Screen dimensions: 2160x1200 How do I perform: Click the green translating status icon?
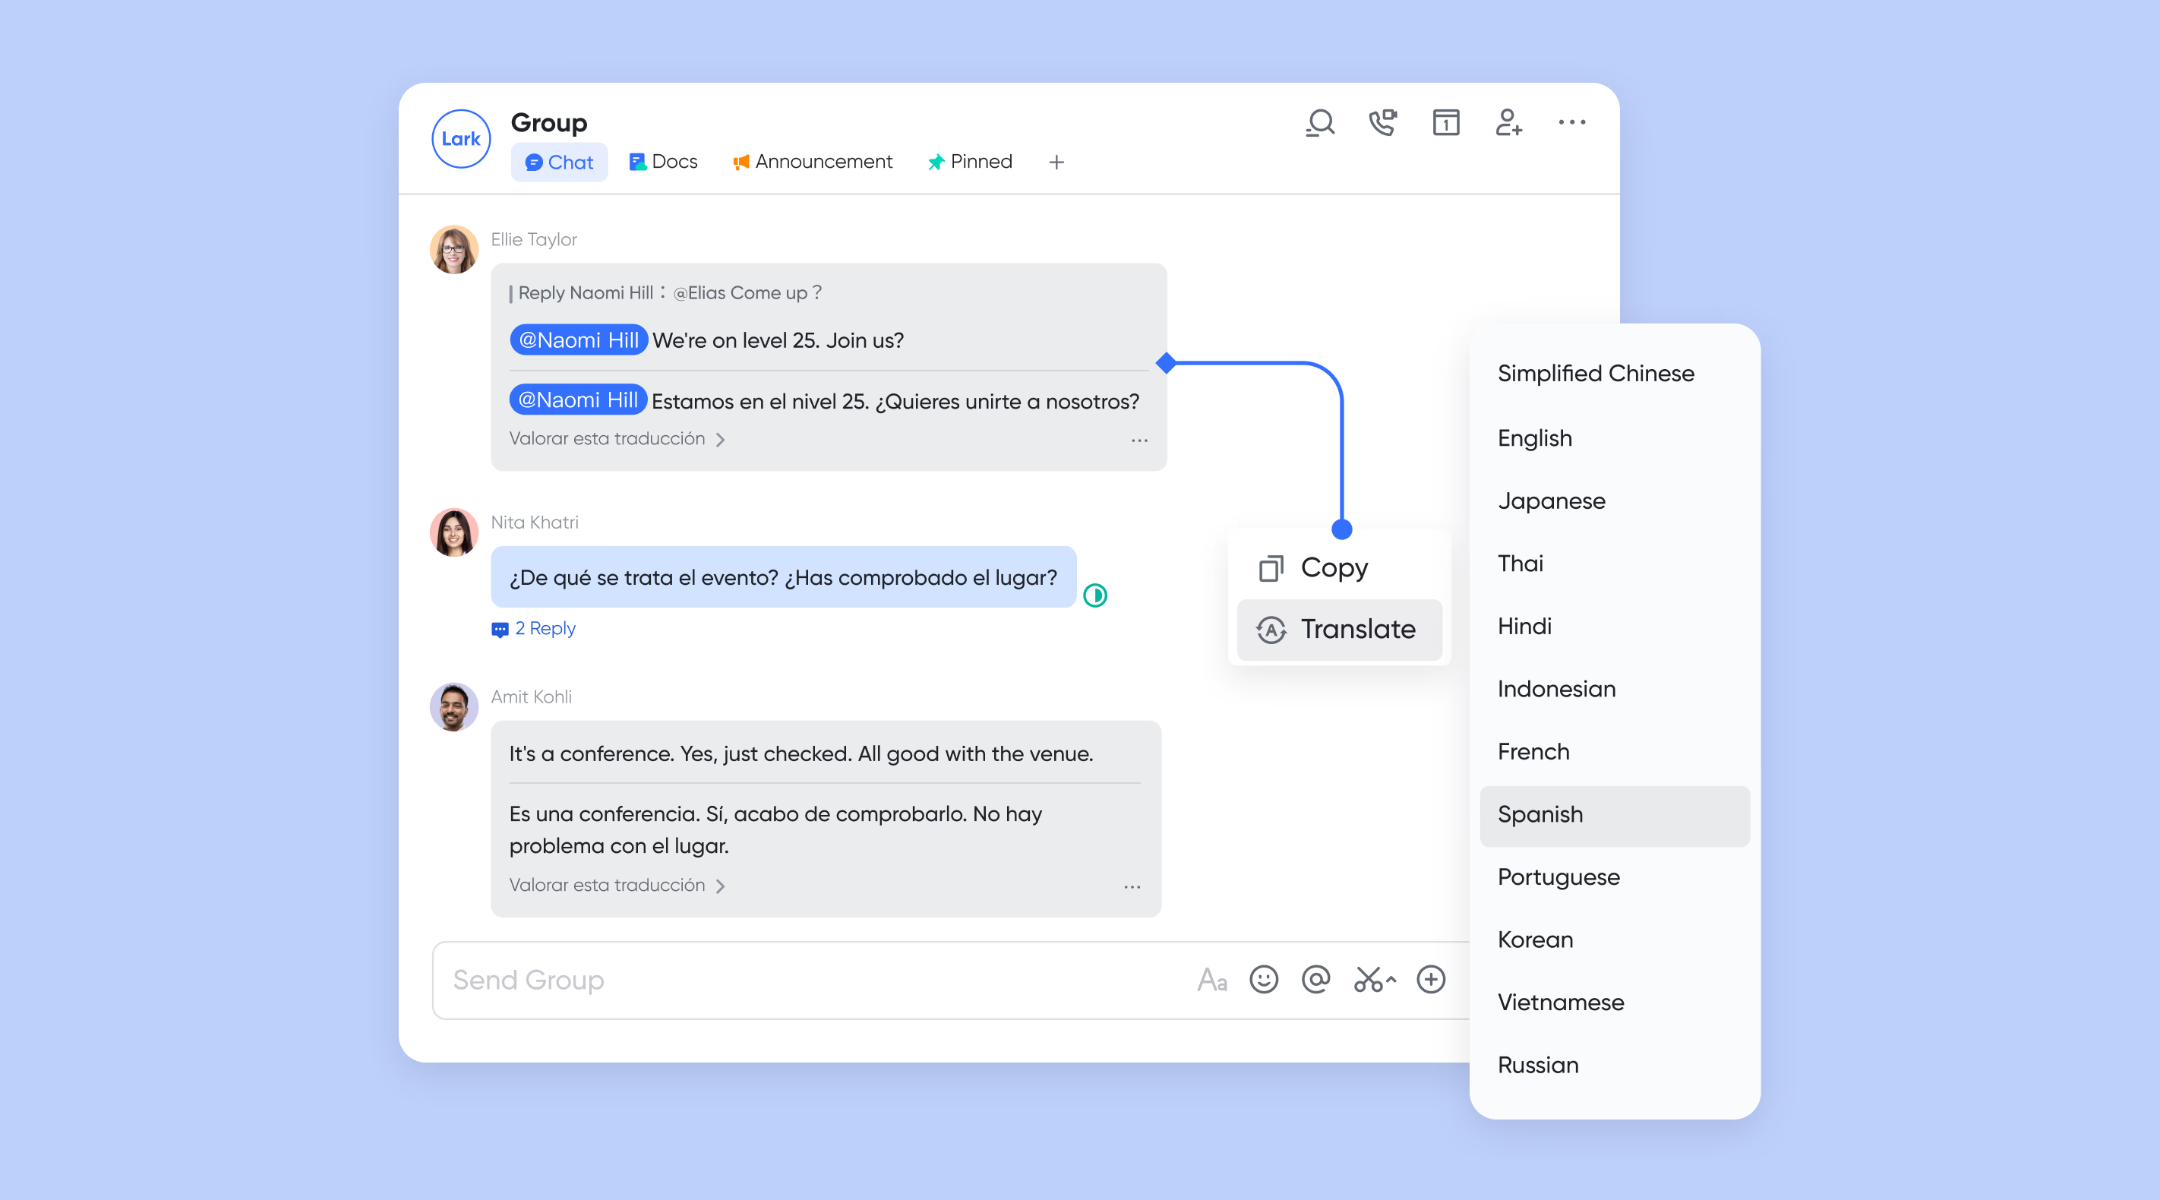point(1095,596)
